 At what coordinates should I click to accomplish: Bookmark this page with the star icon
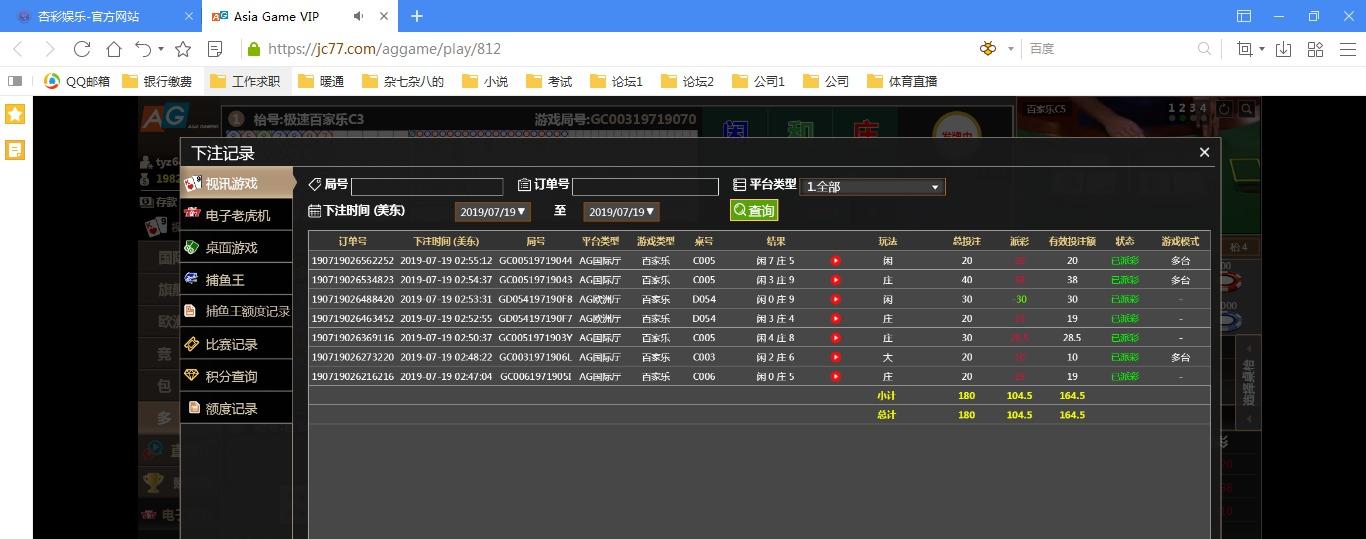[x=183, y=48]
